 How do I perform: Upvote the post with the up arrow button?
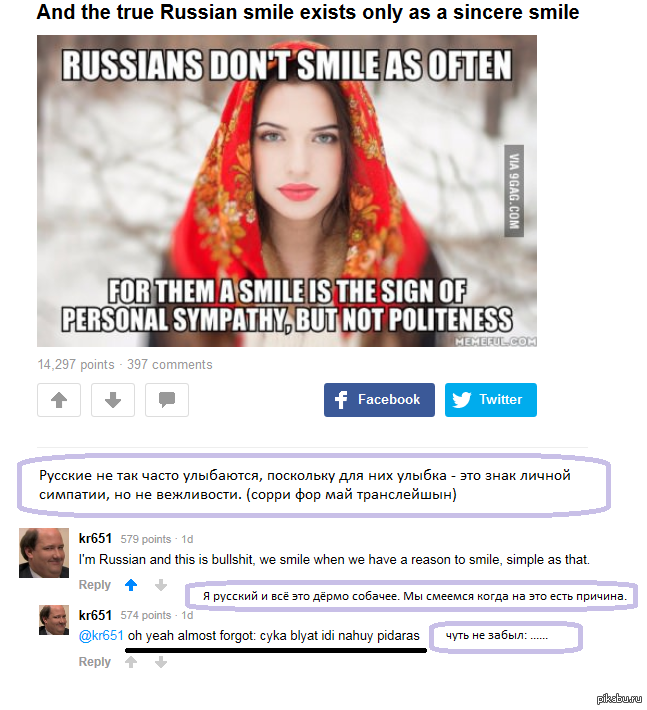tap(59, 400)
